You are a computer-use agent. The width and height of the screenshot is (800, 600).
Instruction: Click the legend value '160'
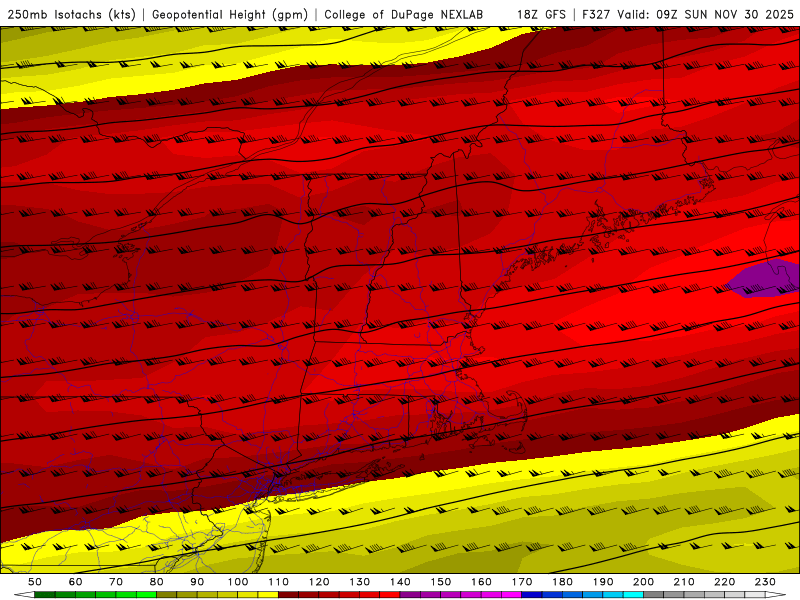coord(481,582)
